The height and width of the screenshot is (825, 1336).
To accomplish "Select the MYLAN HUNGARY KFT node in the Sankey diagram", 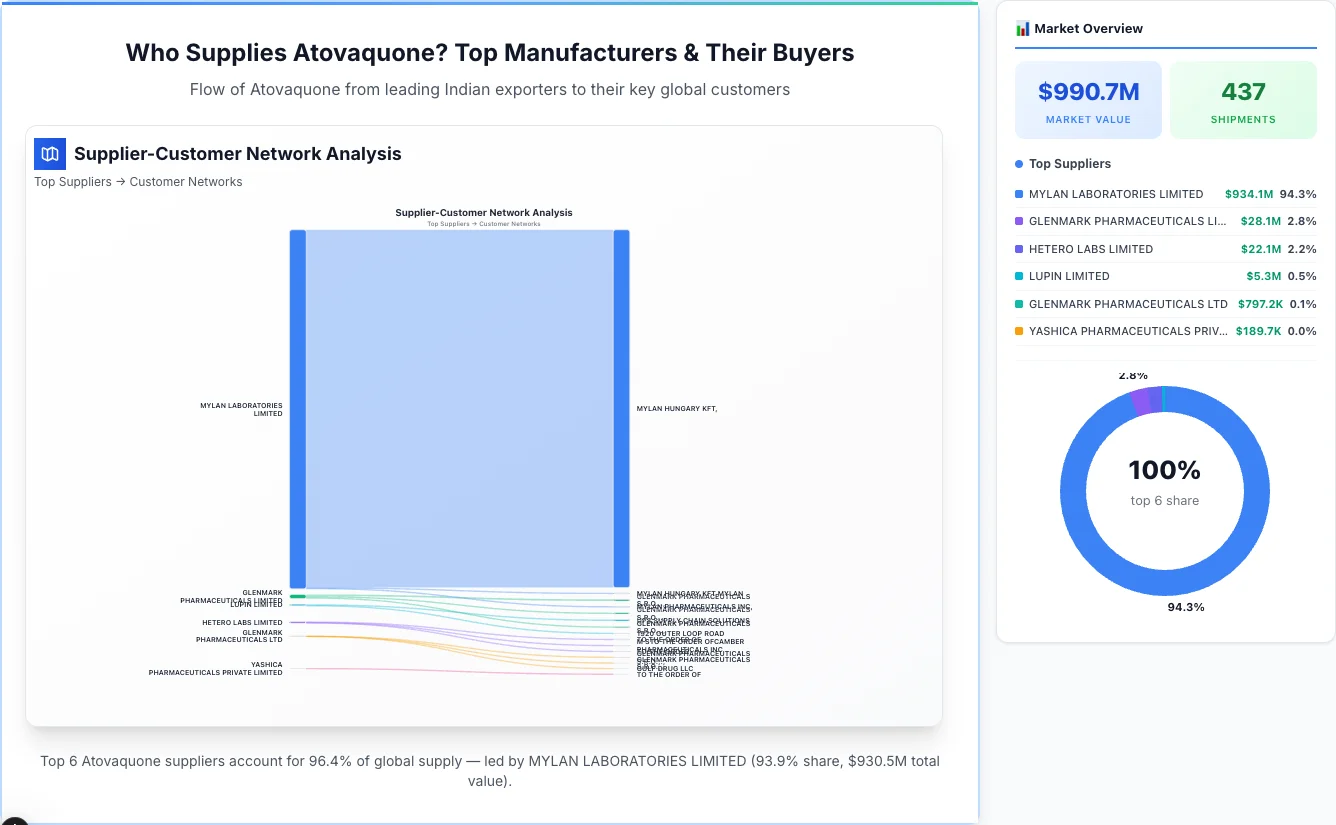I will [621, 408].
